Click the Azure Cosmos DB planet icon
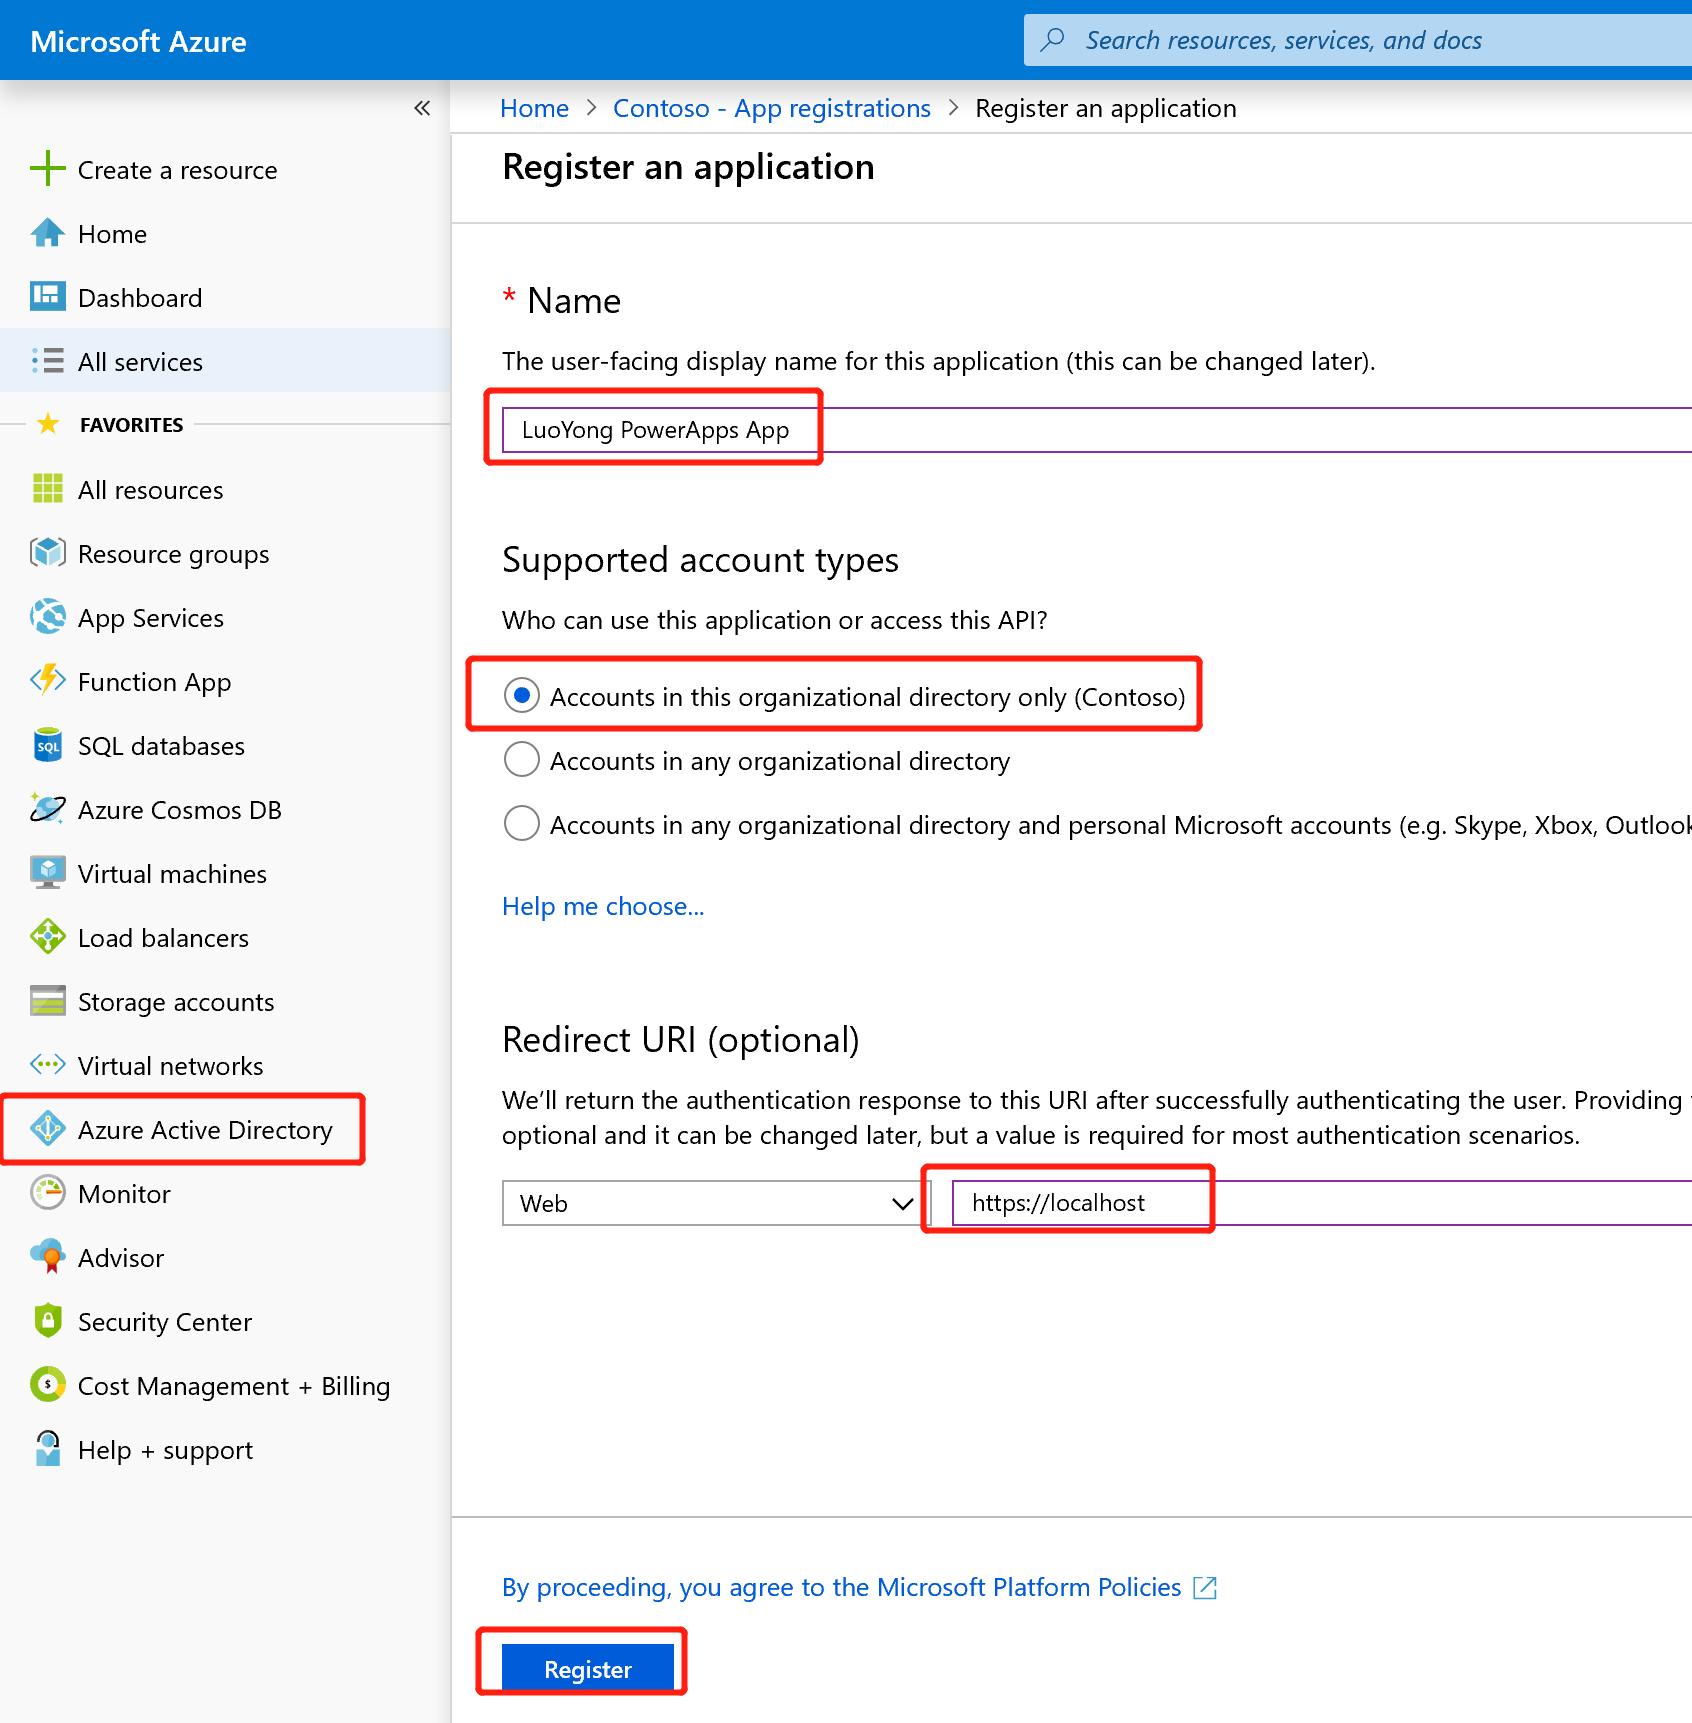The width and height of the screenshot is (1692, 1723). [x=47, y=809]
